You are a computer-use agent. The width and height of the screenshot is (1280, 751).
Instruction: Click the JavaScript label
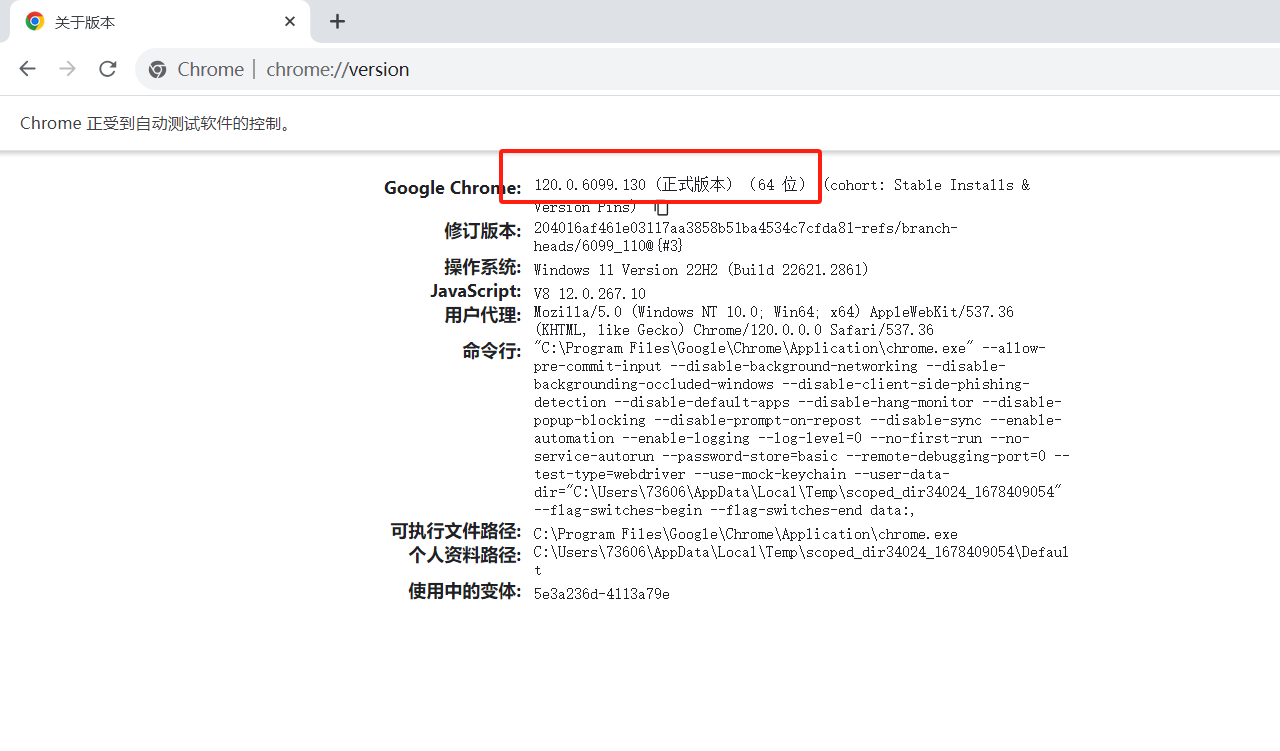476,291
